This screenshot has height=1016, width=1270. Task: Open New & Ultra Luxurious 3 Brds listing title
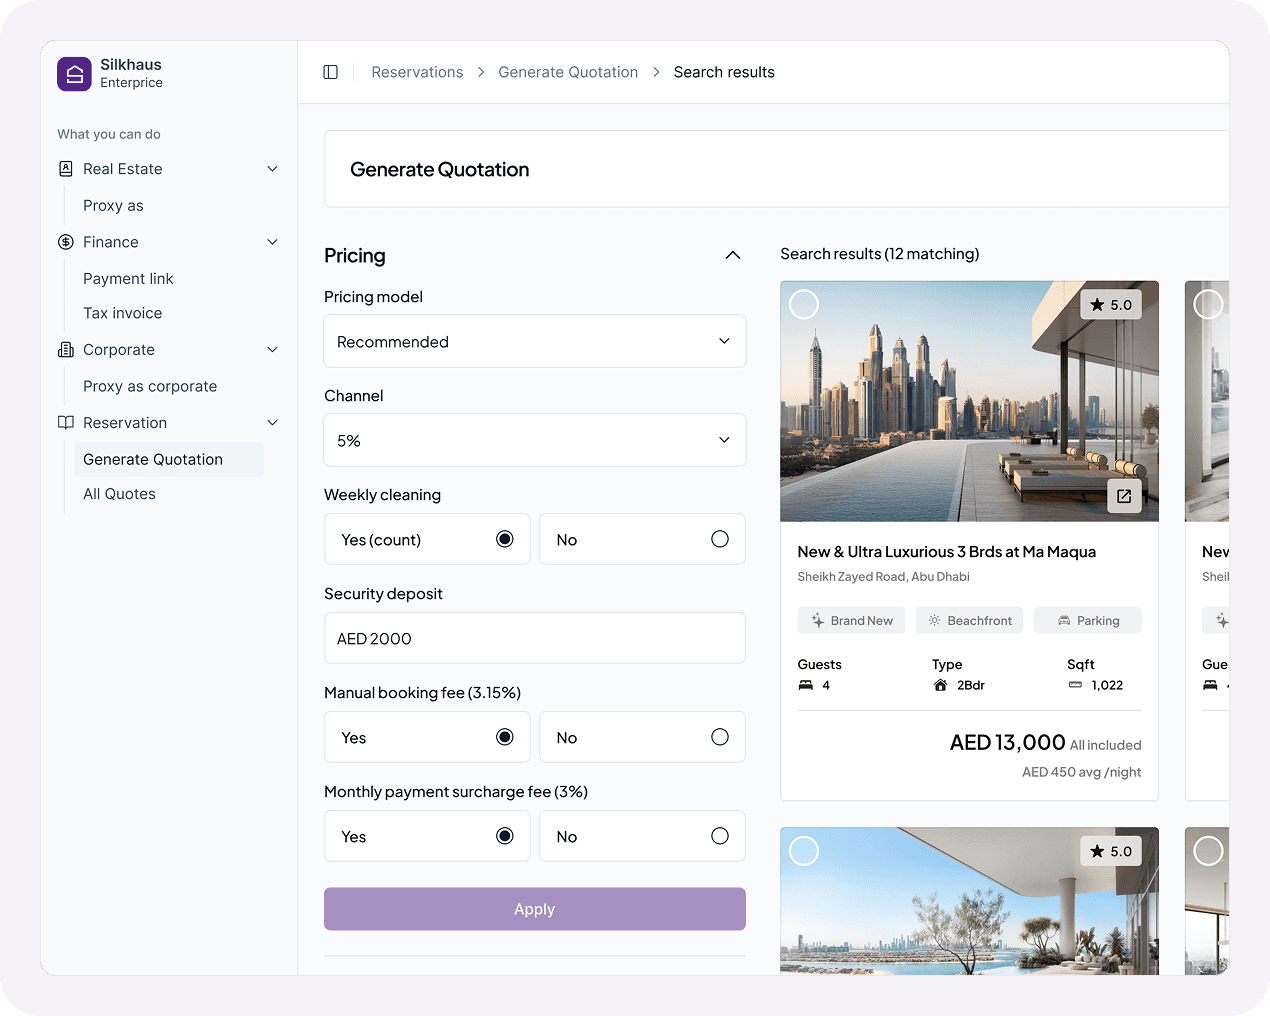click(x=946, y=552)
